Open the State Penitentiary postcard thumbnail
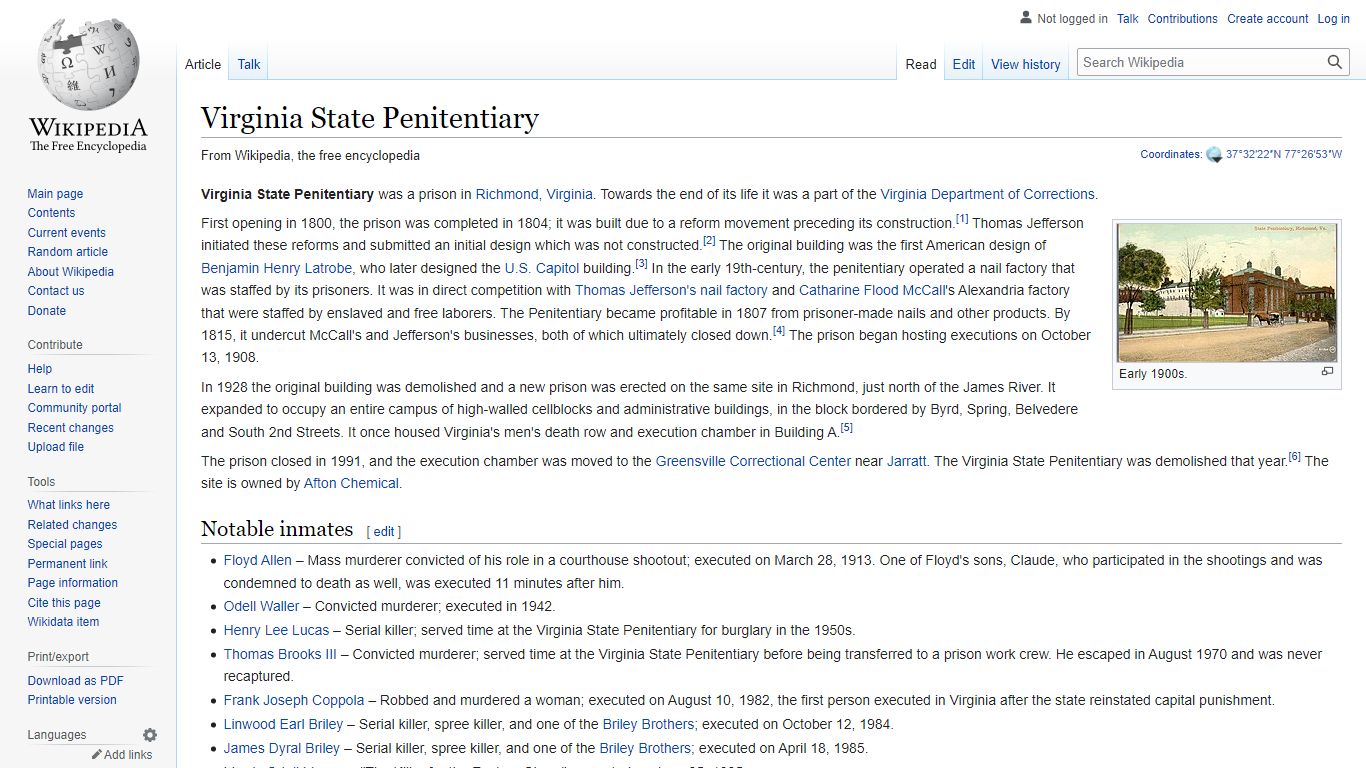 click(1227, 292)
